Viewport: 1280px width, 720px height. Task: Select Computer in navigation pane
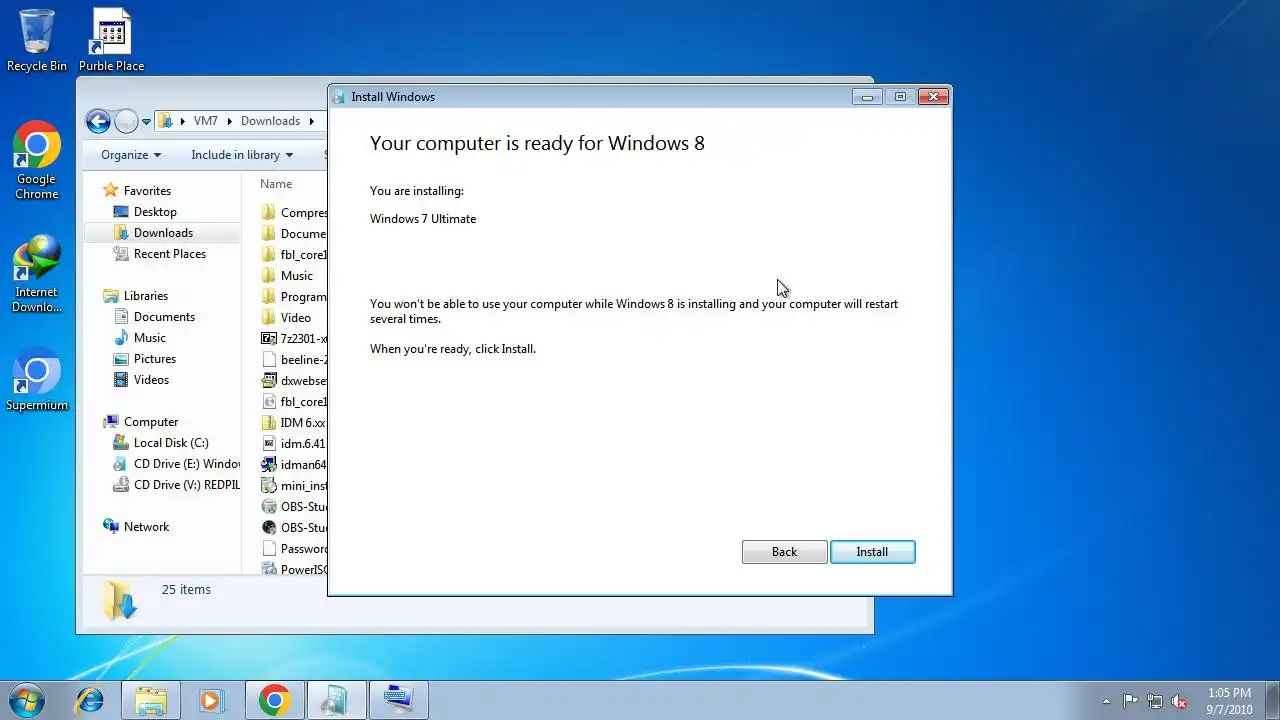pos(151,422)
